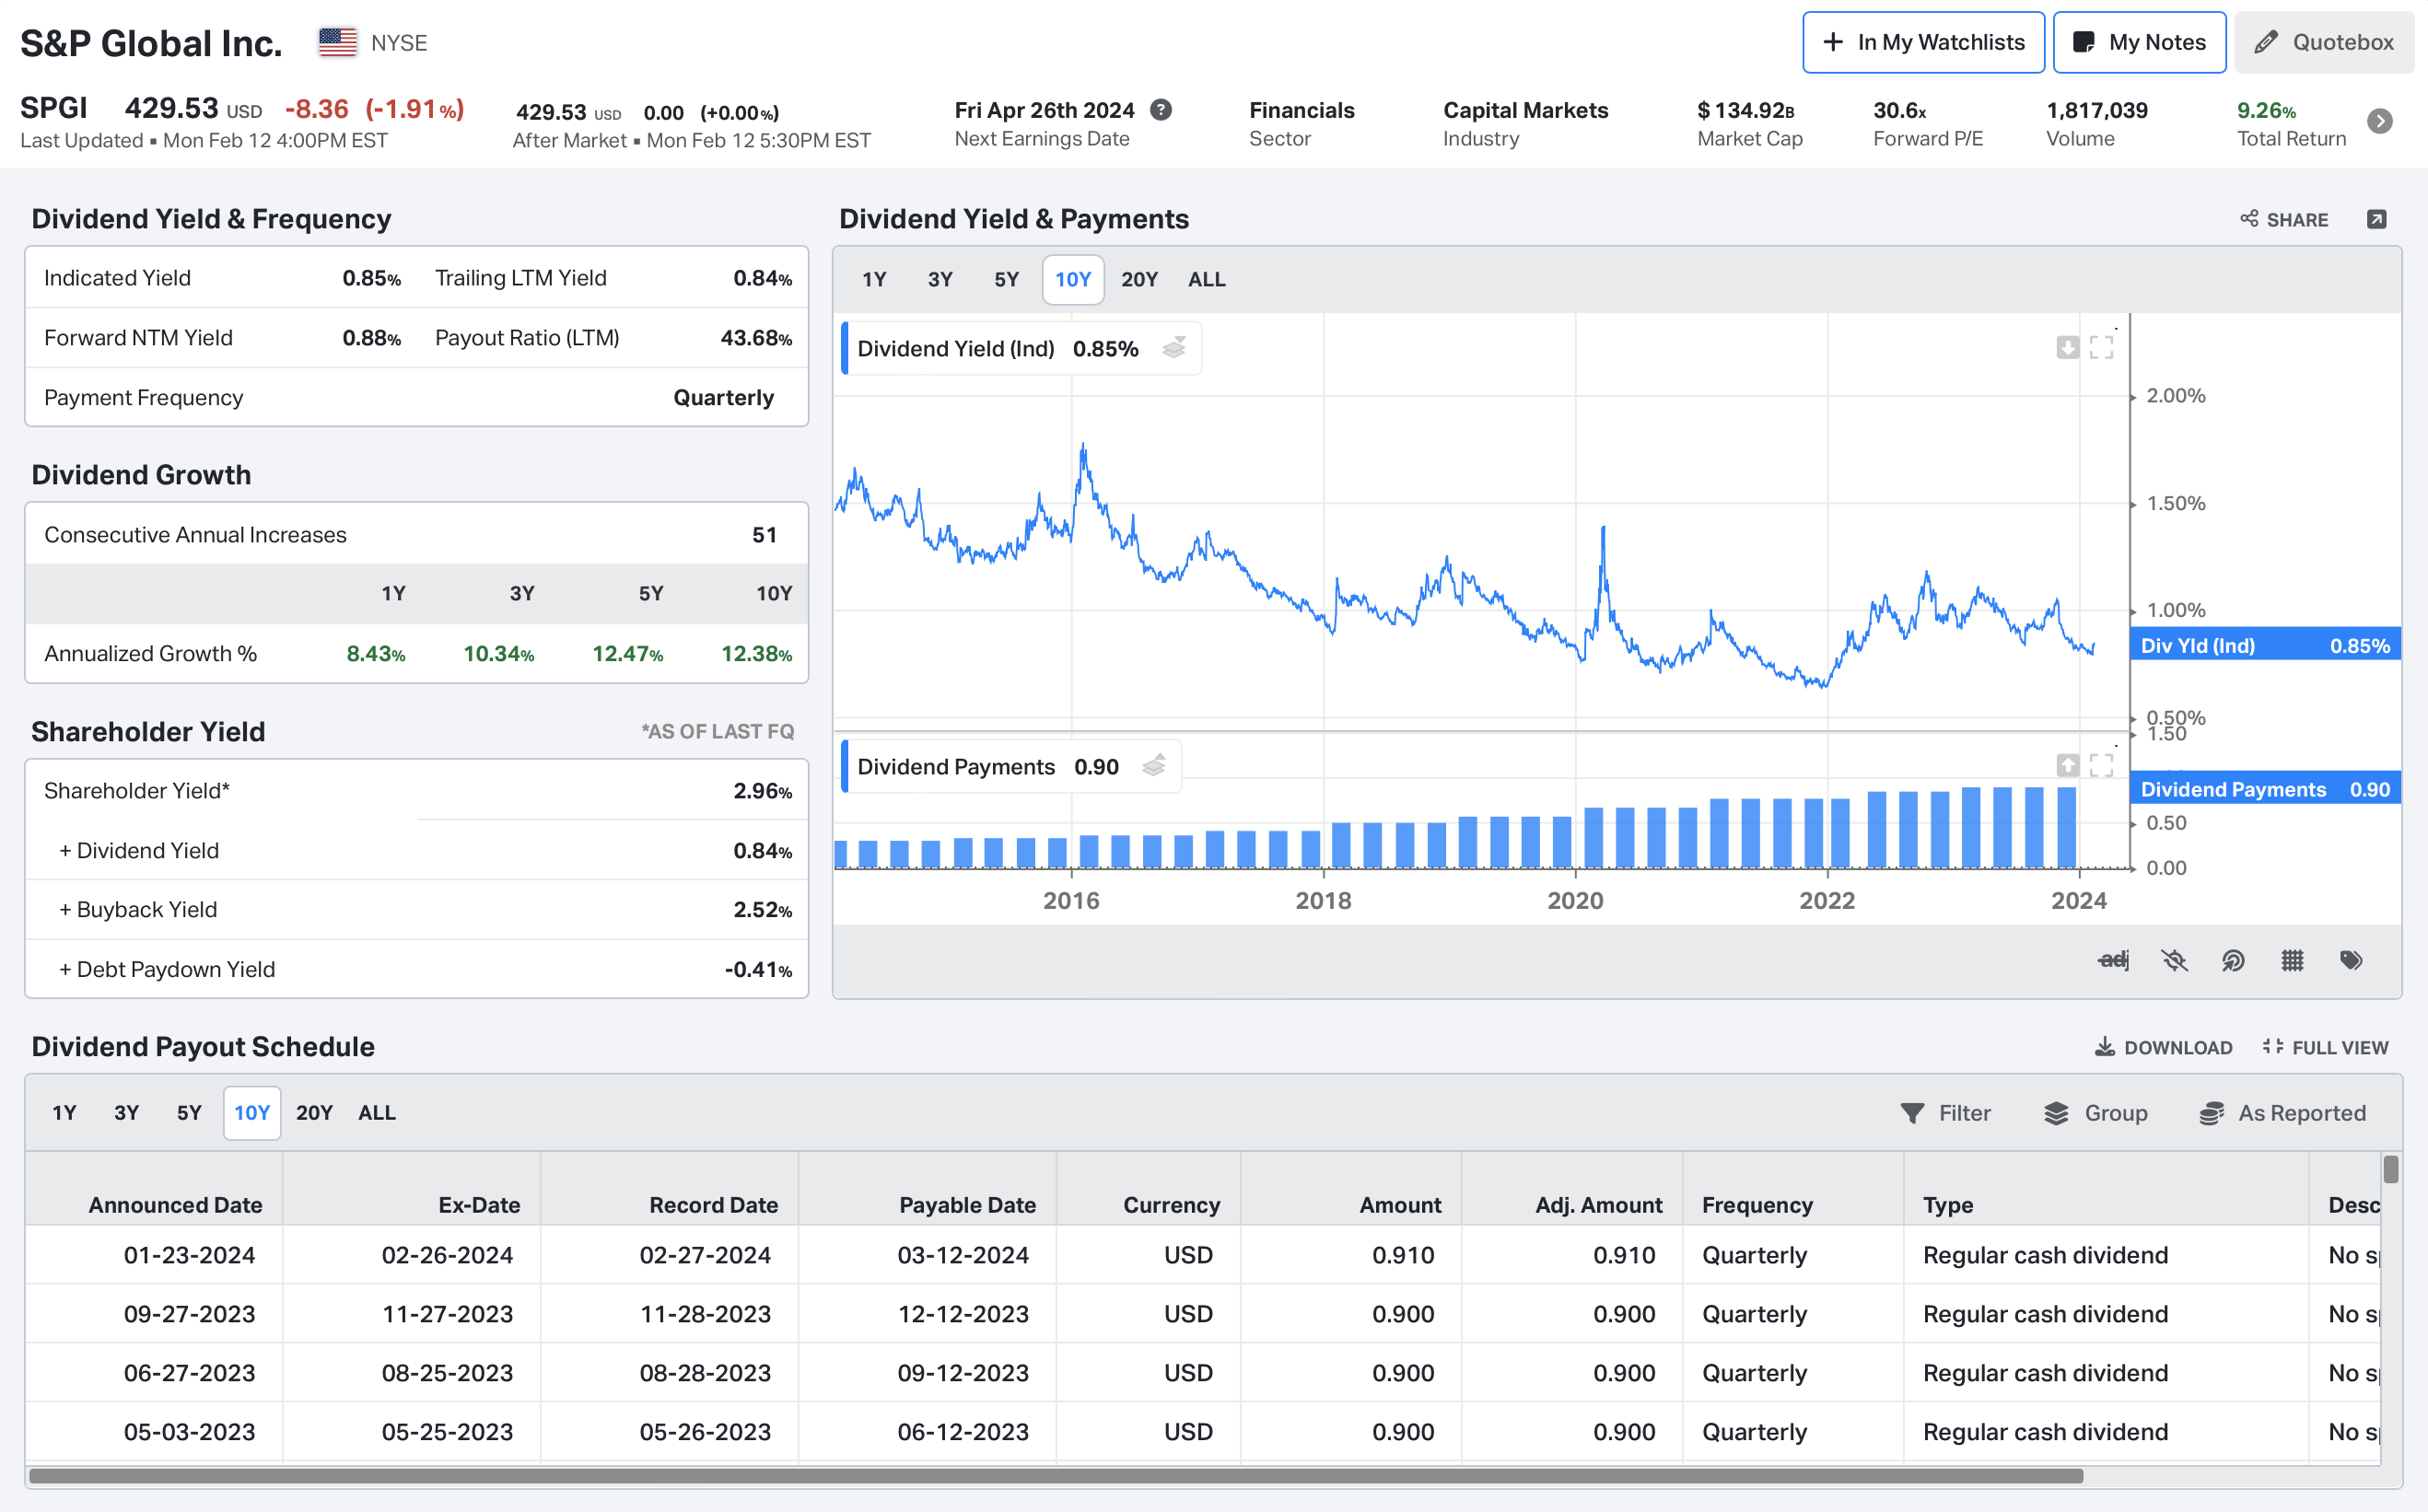The height and width of the screenshot is (1512, 2428).
Task: Open the Quotebox editor
Action: click(2323, 42)
